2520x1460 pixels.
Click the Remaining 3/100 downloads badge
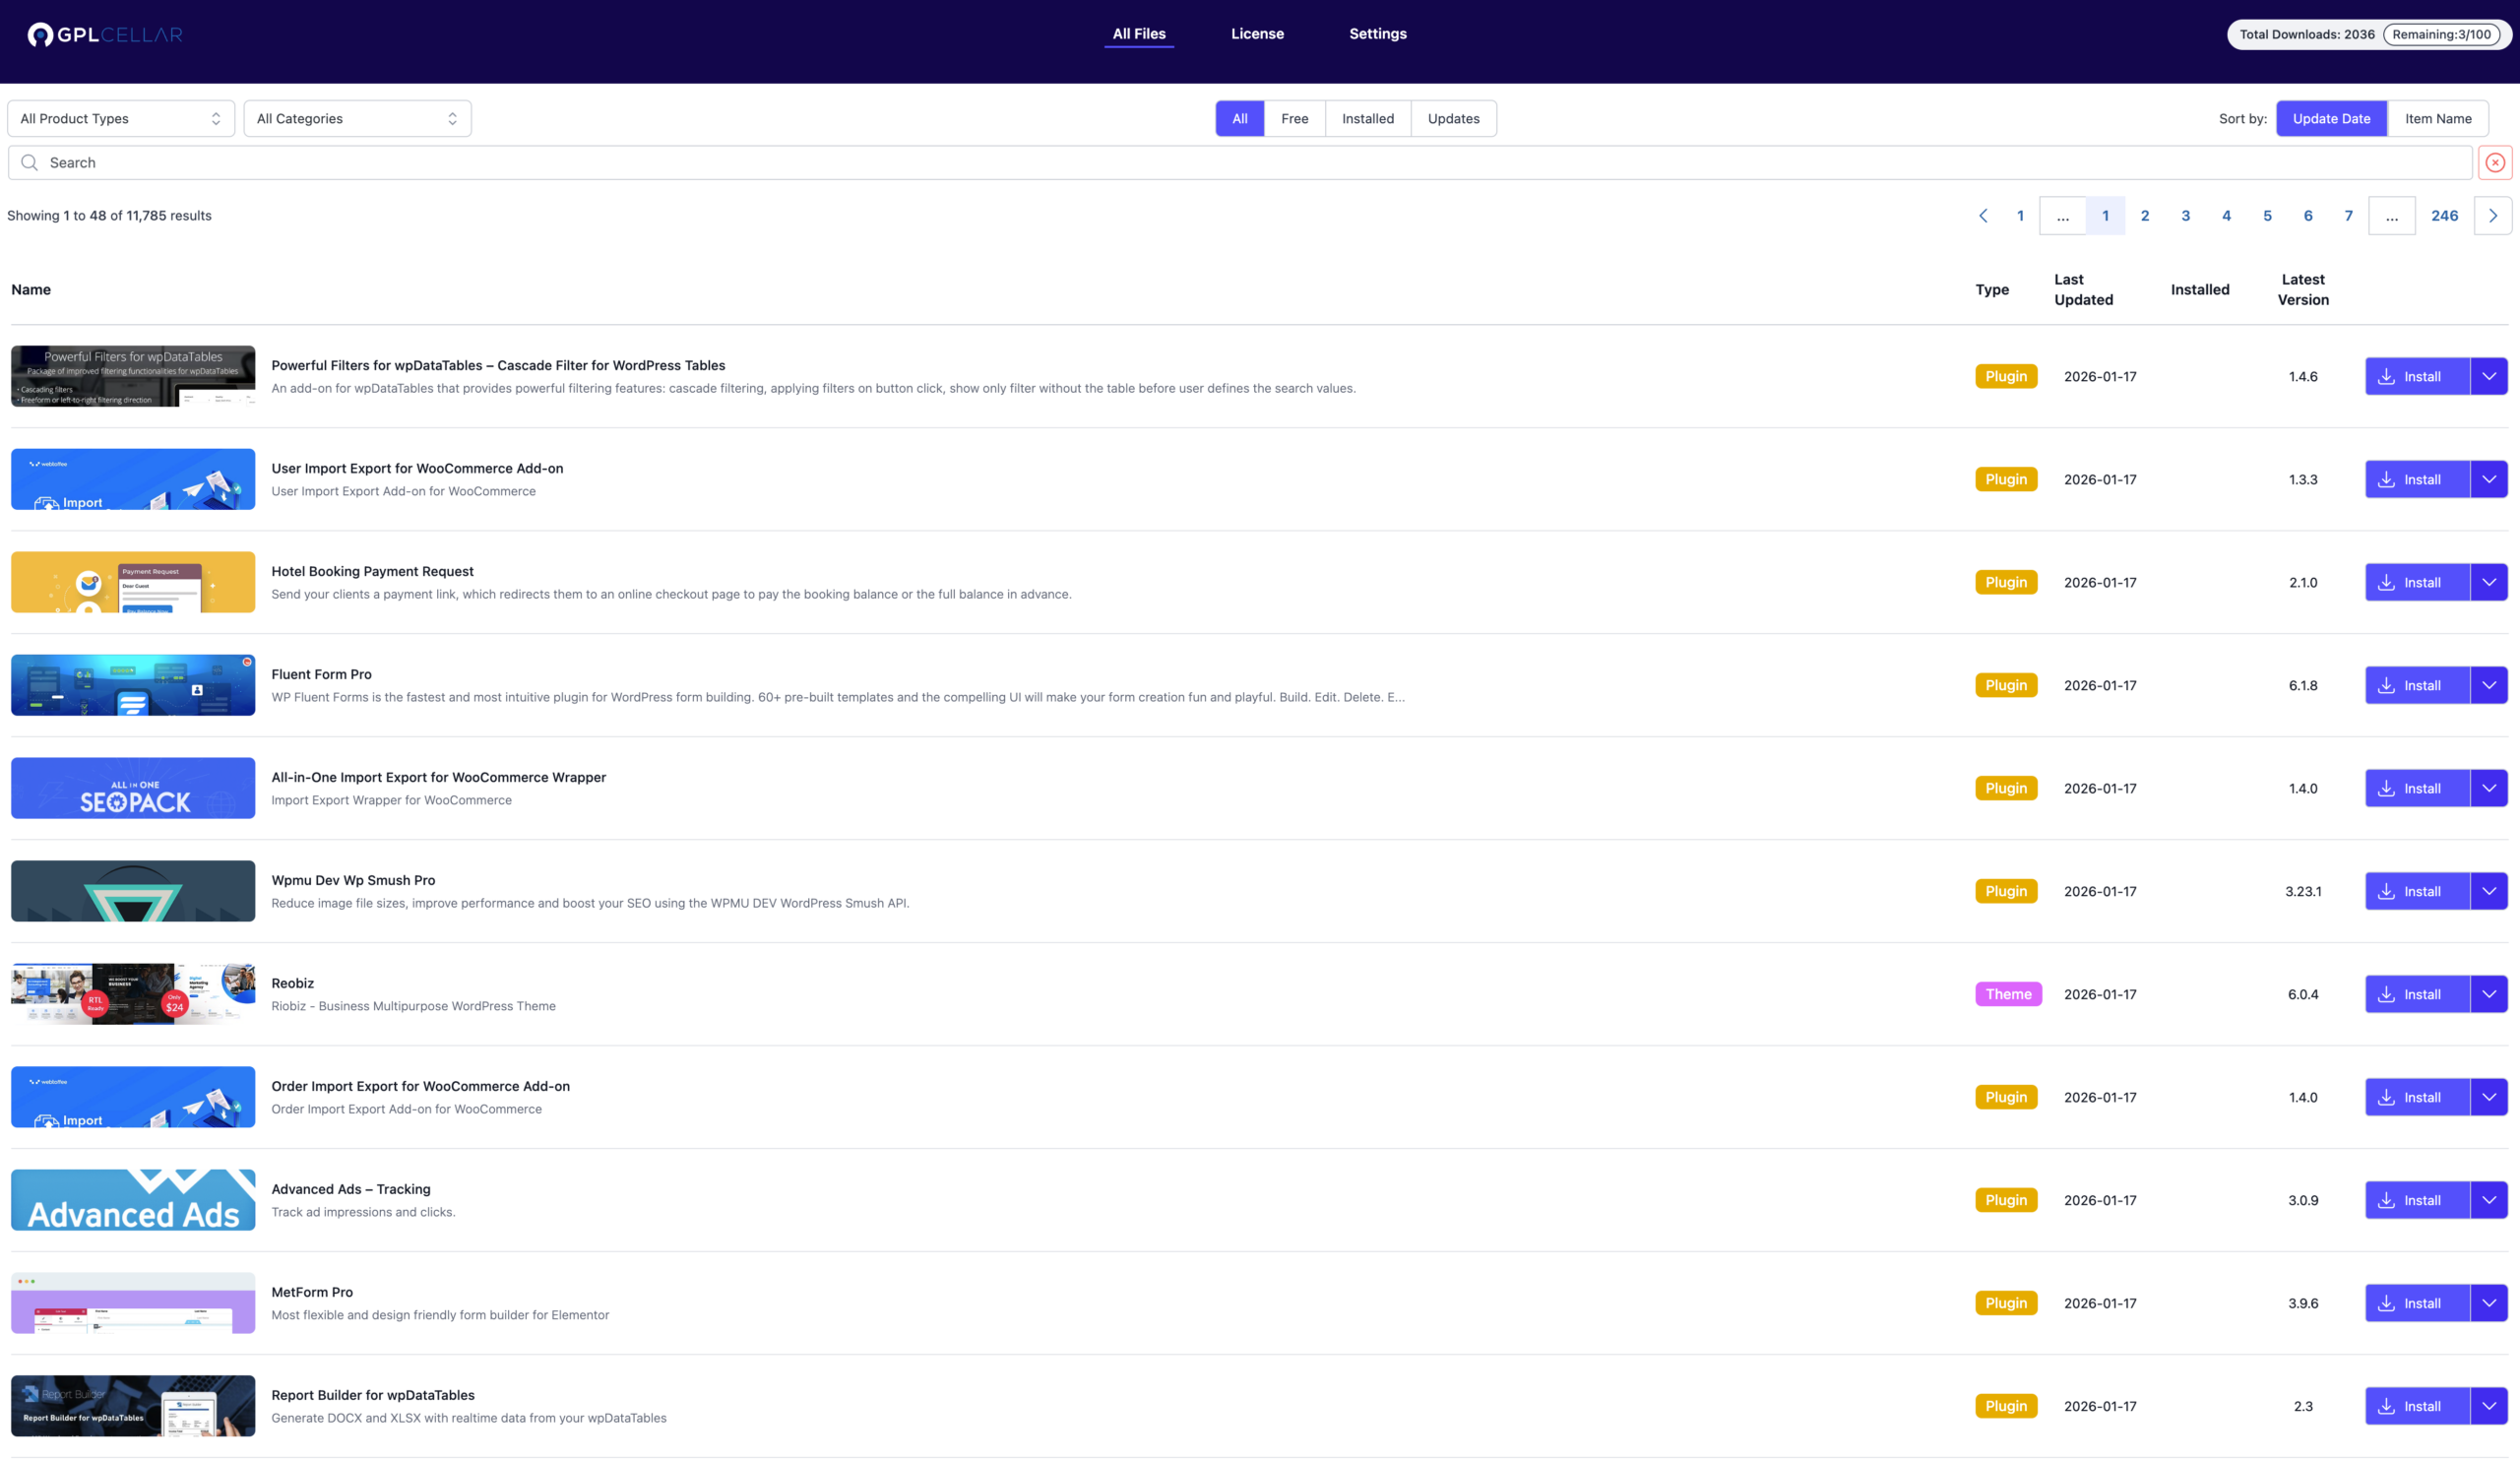point(2441,35)
